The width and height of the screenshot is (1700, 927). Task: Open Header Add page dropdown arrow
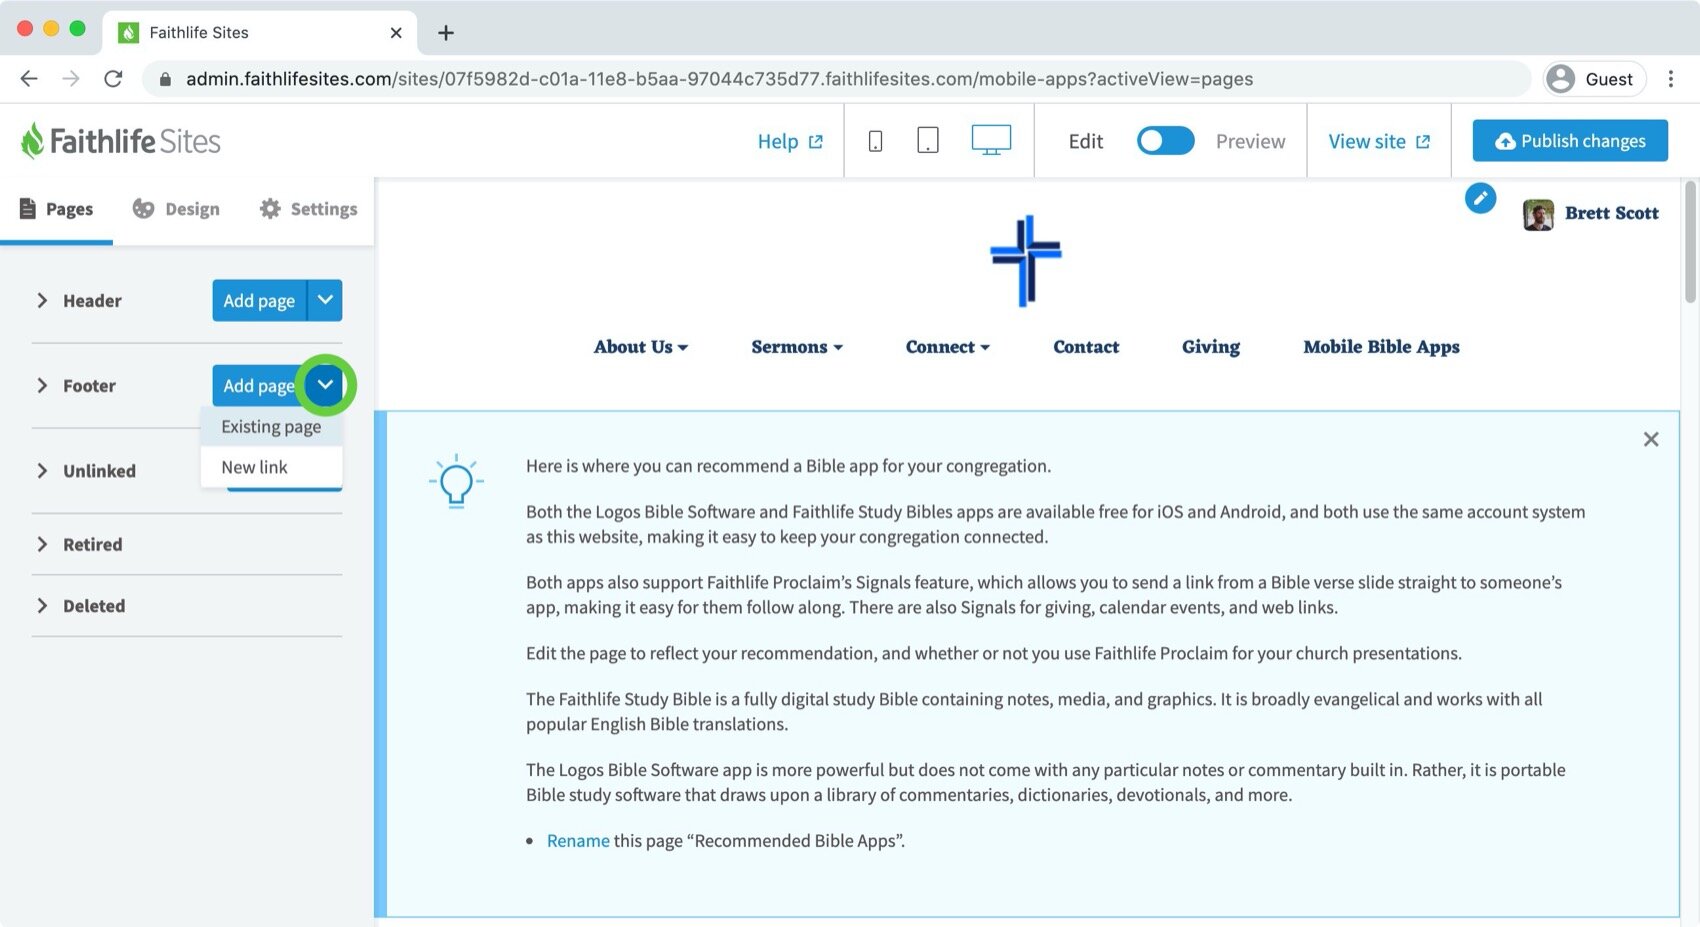pos(325,300)
